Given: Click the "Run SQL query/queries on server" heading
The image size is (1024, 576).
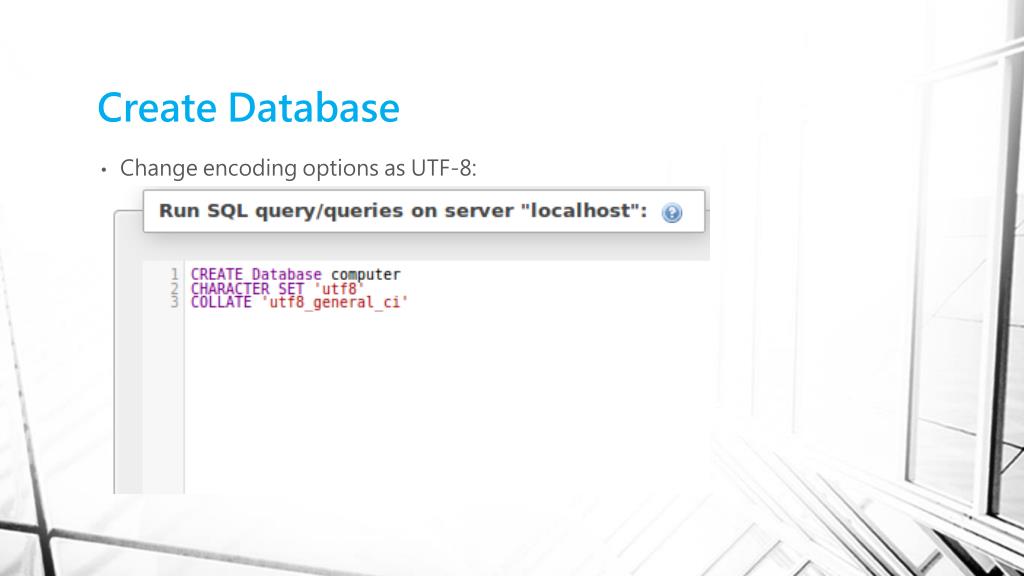Looking at the screenshot, I should pos(403,211).
